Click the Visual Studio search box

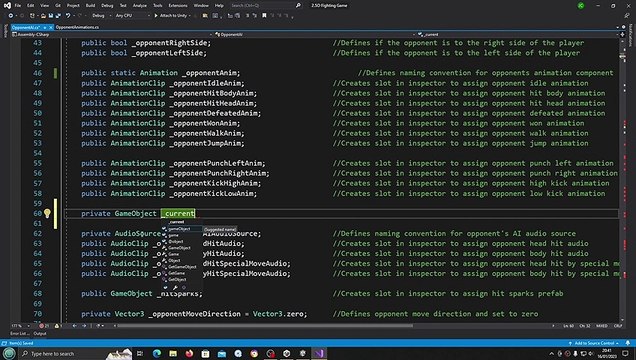point(266,6)
